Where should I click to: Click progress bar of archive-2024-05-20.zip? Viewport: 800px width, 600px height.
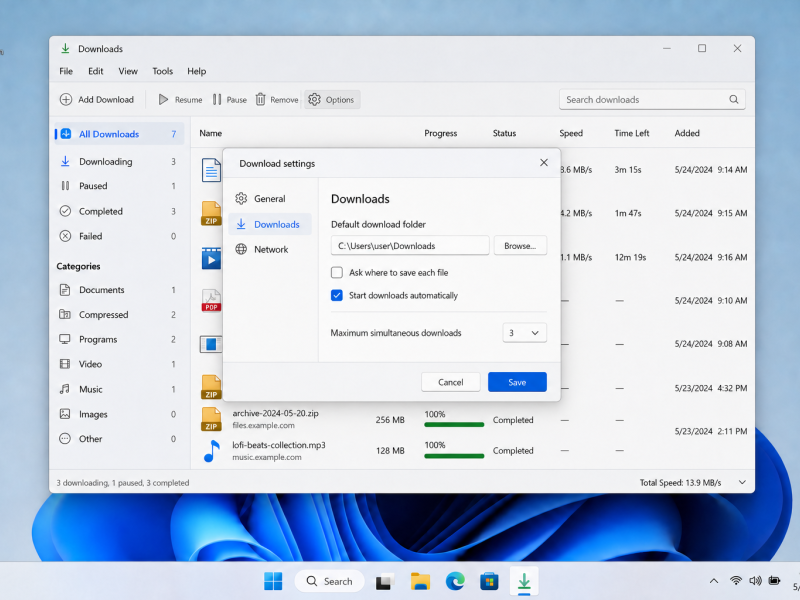[x=454, y=424]
